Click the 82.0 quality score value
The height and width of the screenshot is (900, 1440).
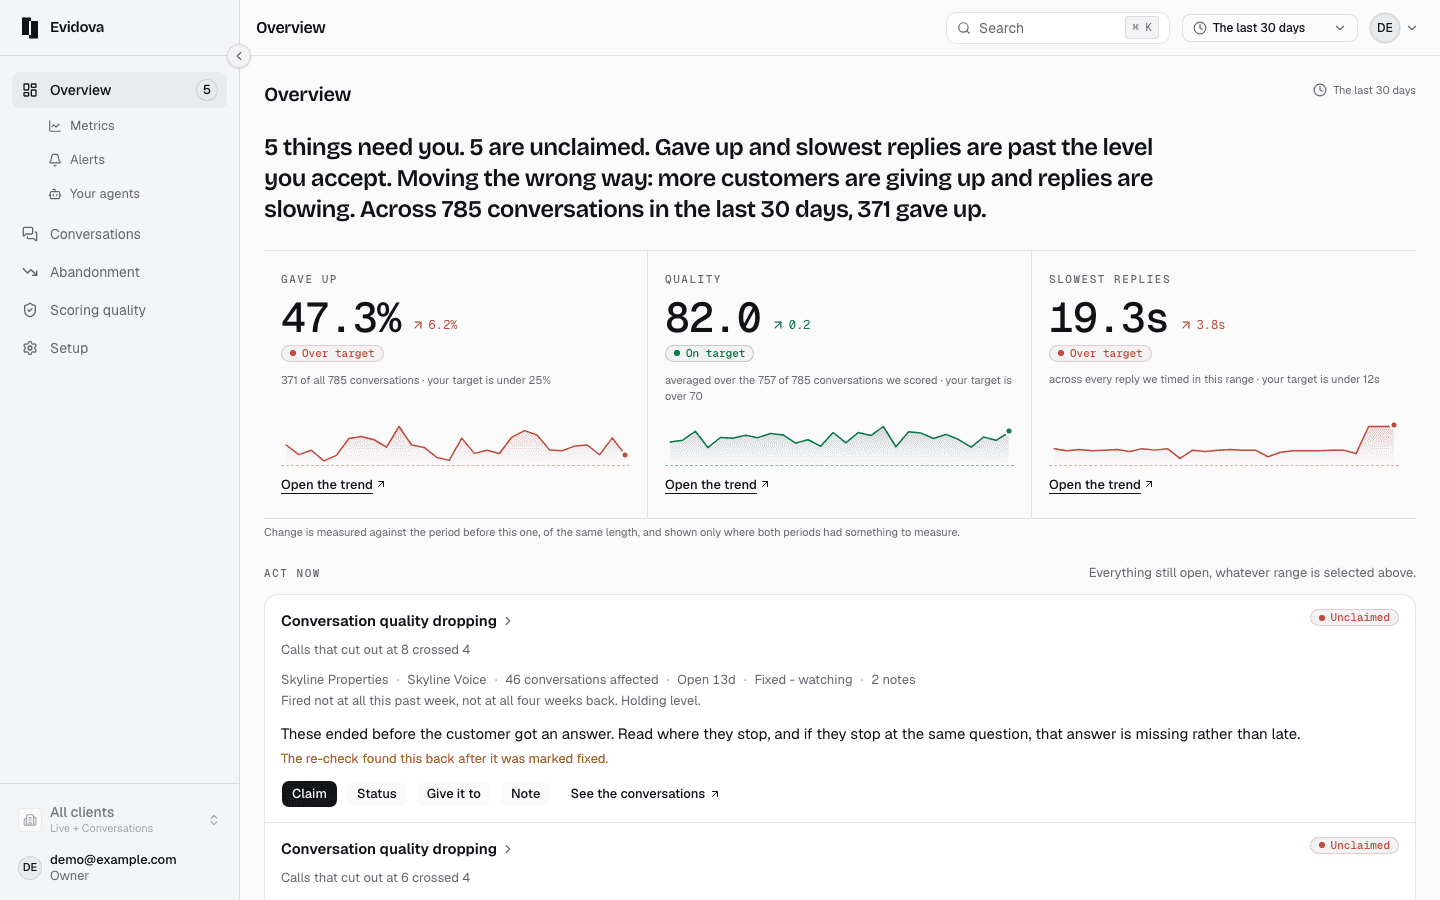click(x=713, y=318)
